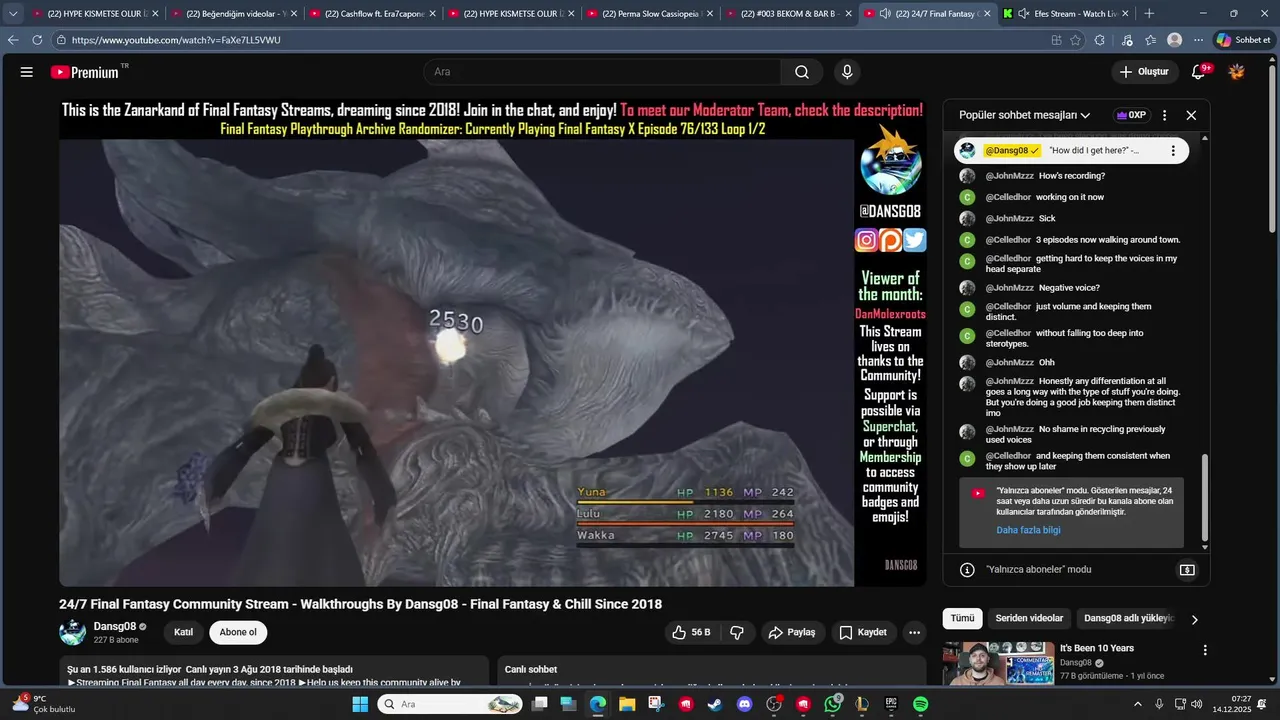Focus the YouTube Ara search field

(x=602, y=72)
